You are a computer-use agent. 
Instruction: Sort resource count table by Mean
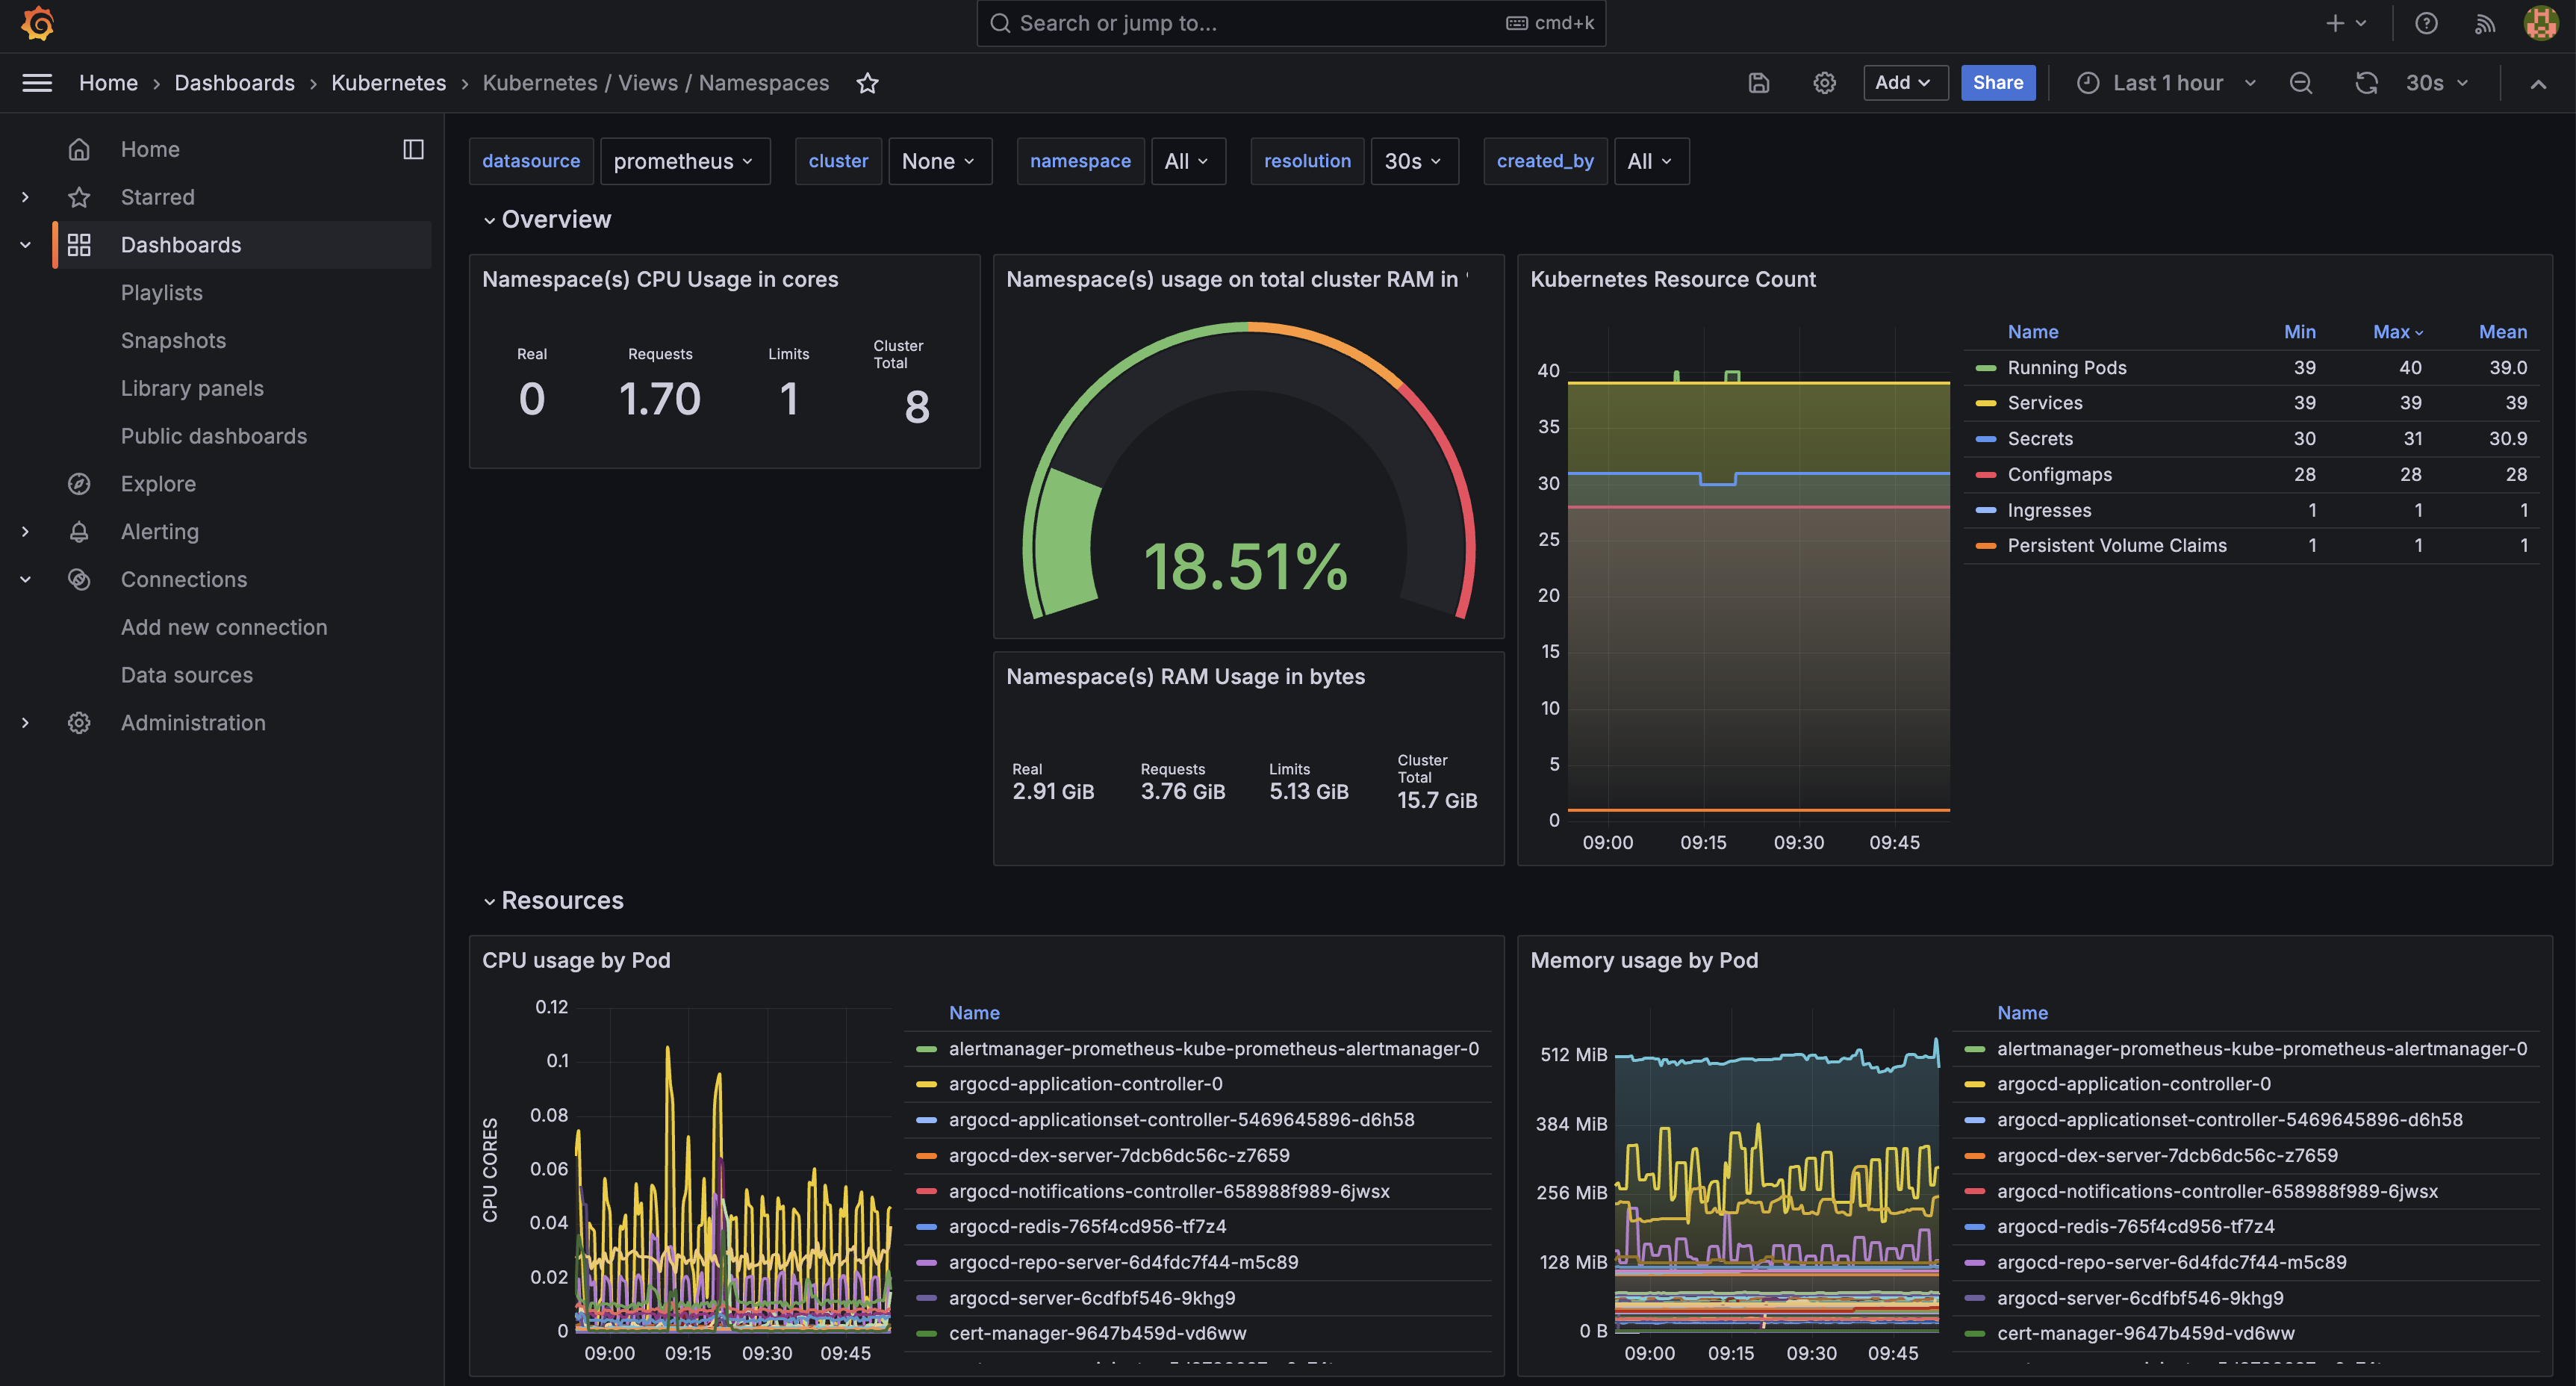point(2502,332)
